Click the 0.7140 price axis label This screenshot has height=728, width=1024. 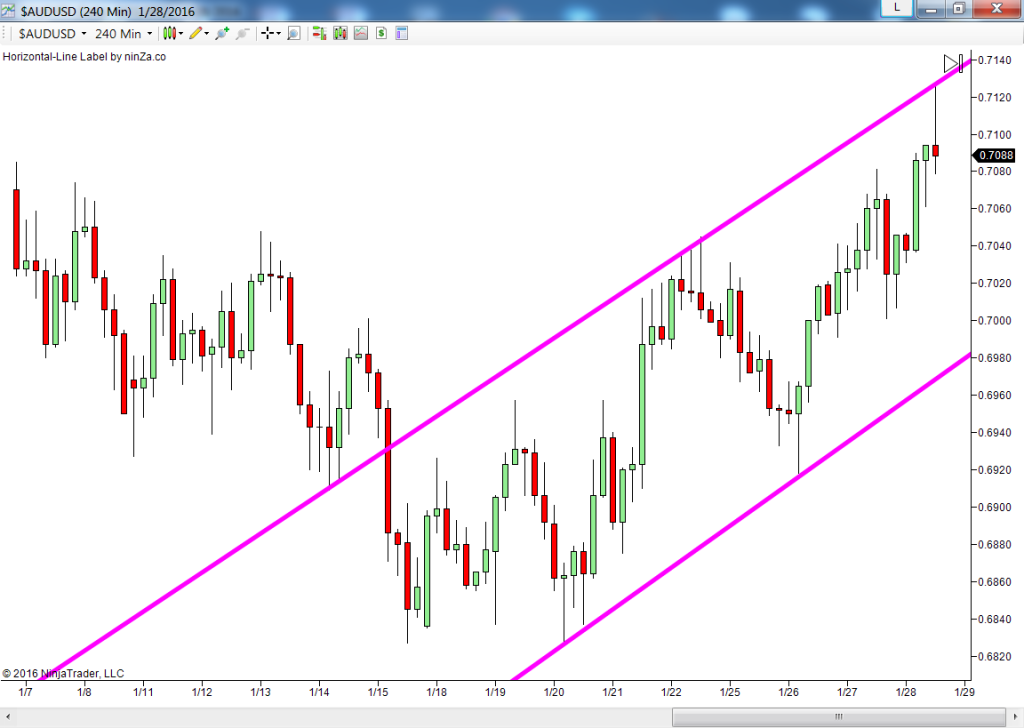coord(995,60)
